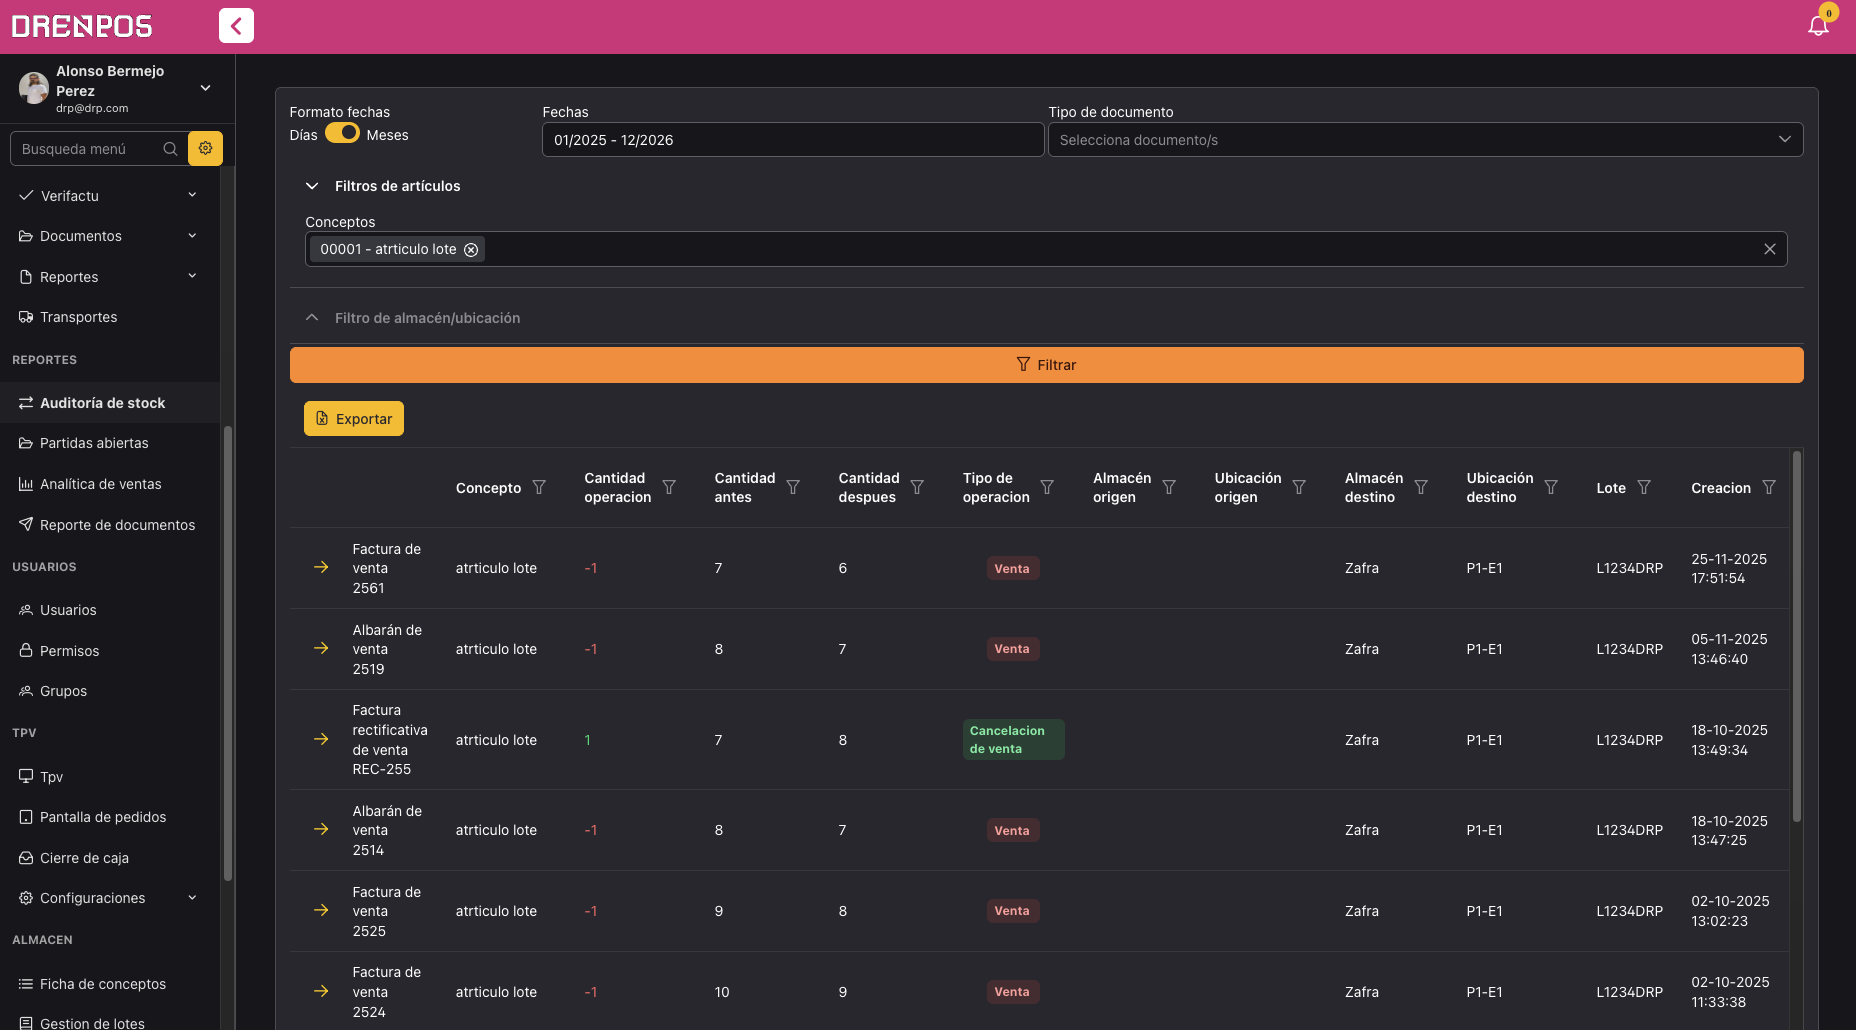Open Partidas abiertas report
This screenshot has height=1030, width=1856.
(94, 443)
